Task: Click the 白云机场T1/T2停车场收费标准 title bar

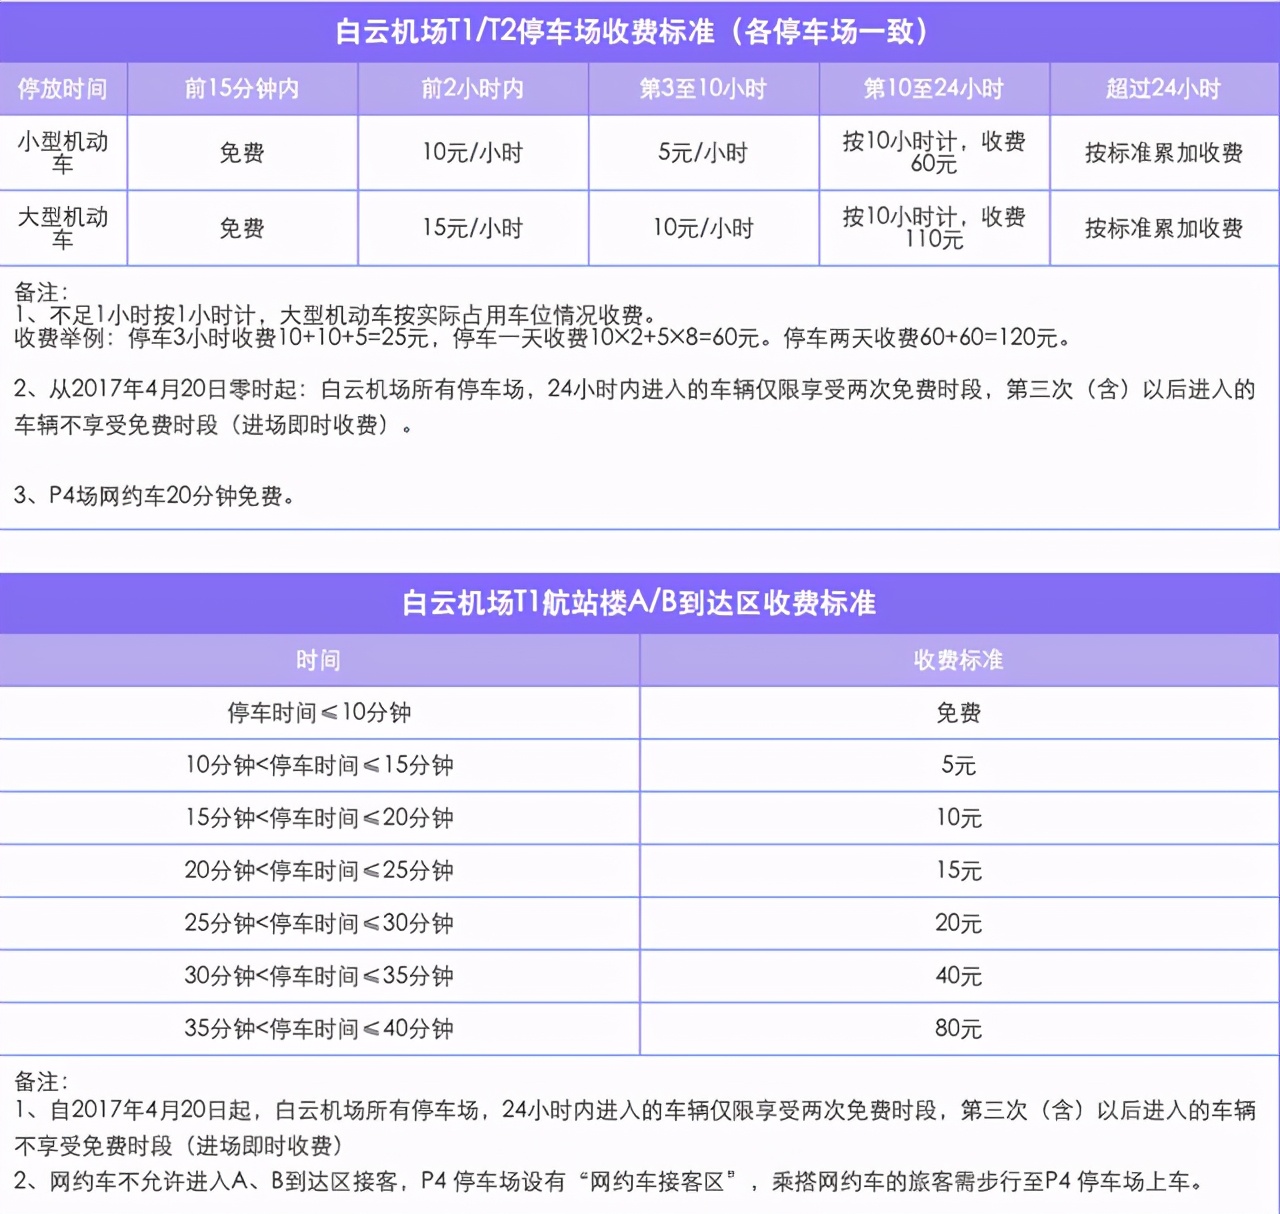Action: click(x=636, y=27)
